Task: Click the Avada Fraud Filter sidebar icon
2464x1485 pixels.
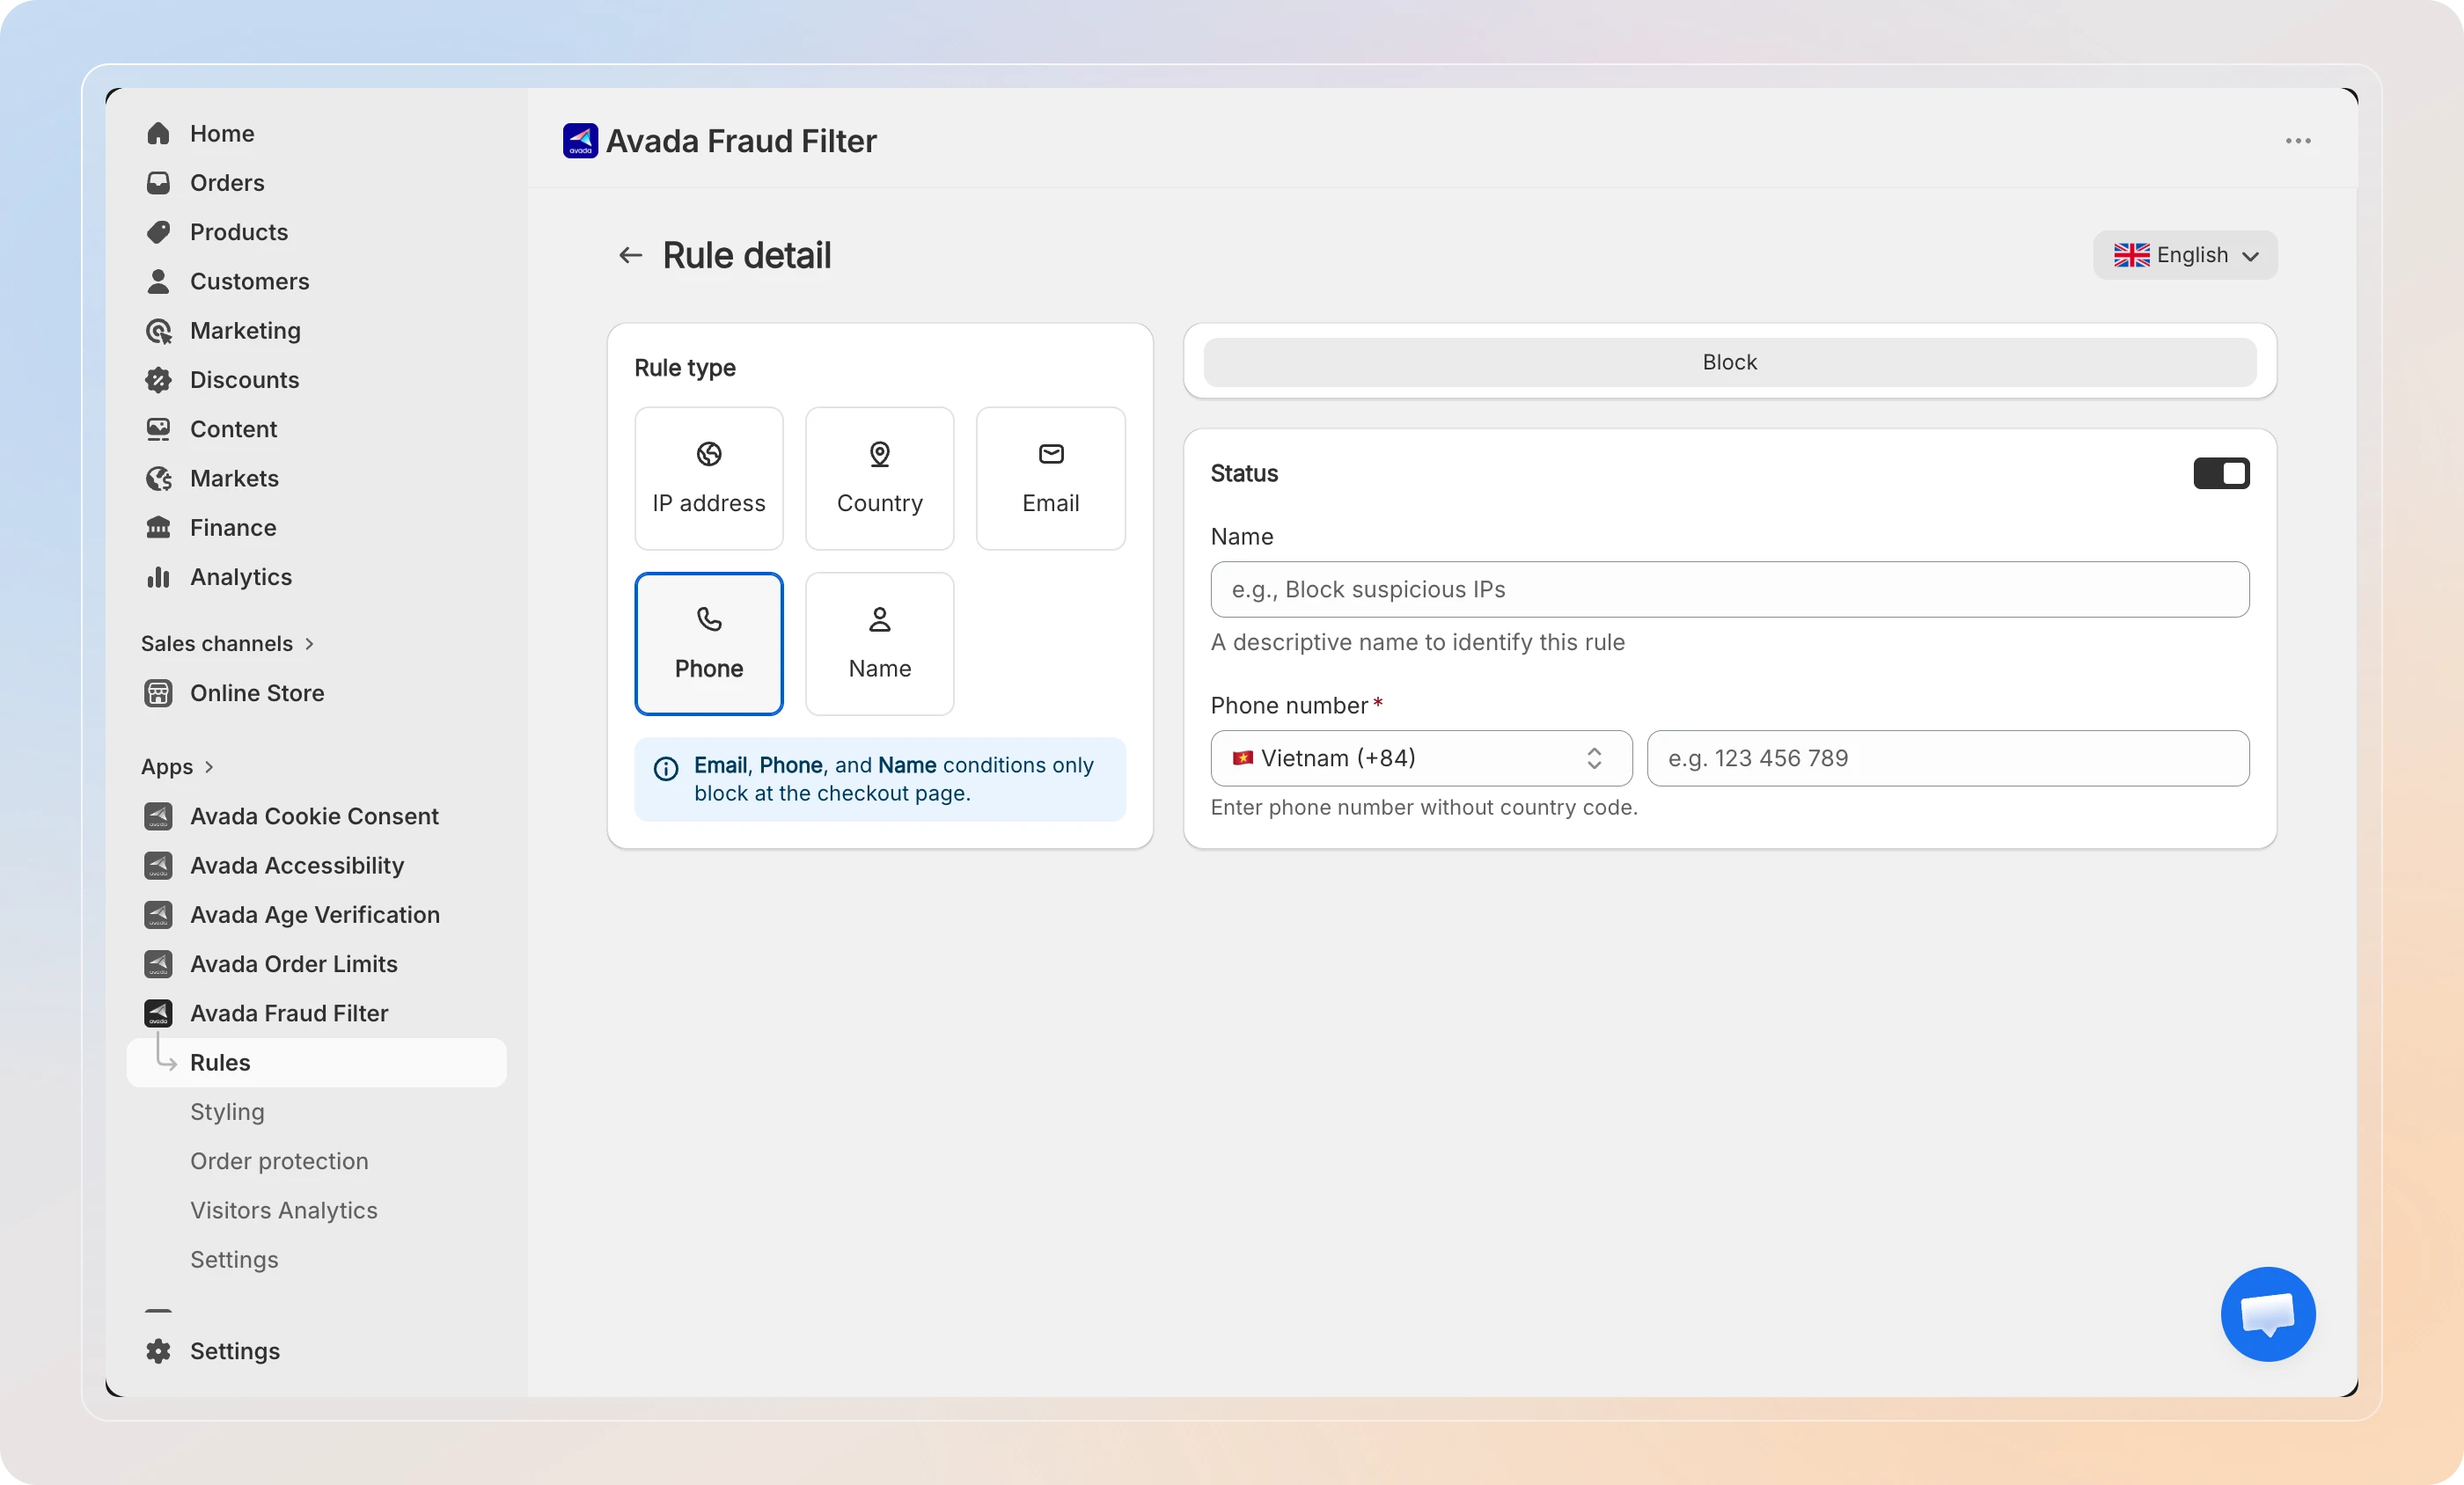Action: coord(158,1013)
